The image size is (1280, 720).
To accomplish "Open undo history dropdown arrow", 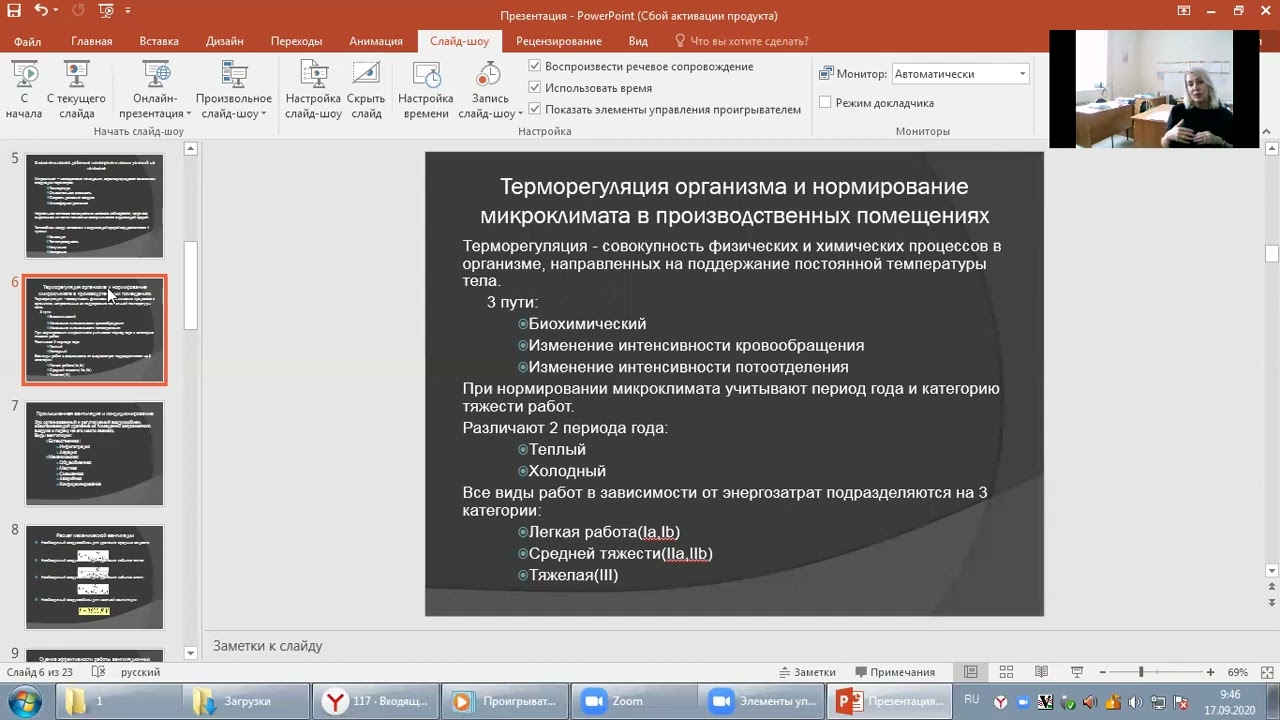I will tap(57, 11).
